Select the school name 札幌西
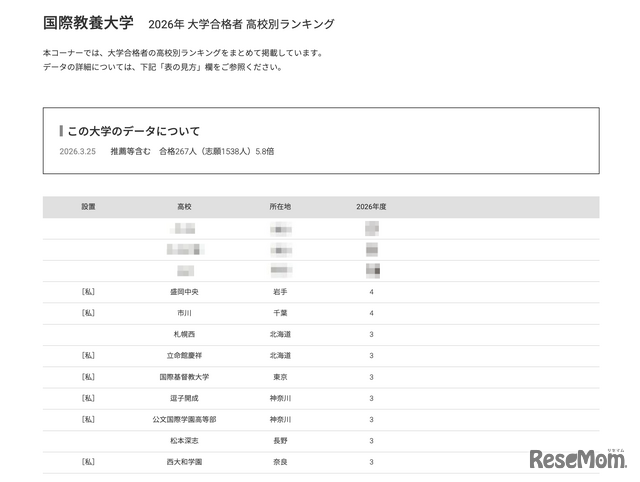 [184, 334]
